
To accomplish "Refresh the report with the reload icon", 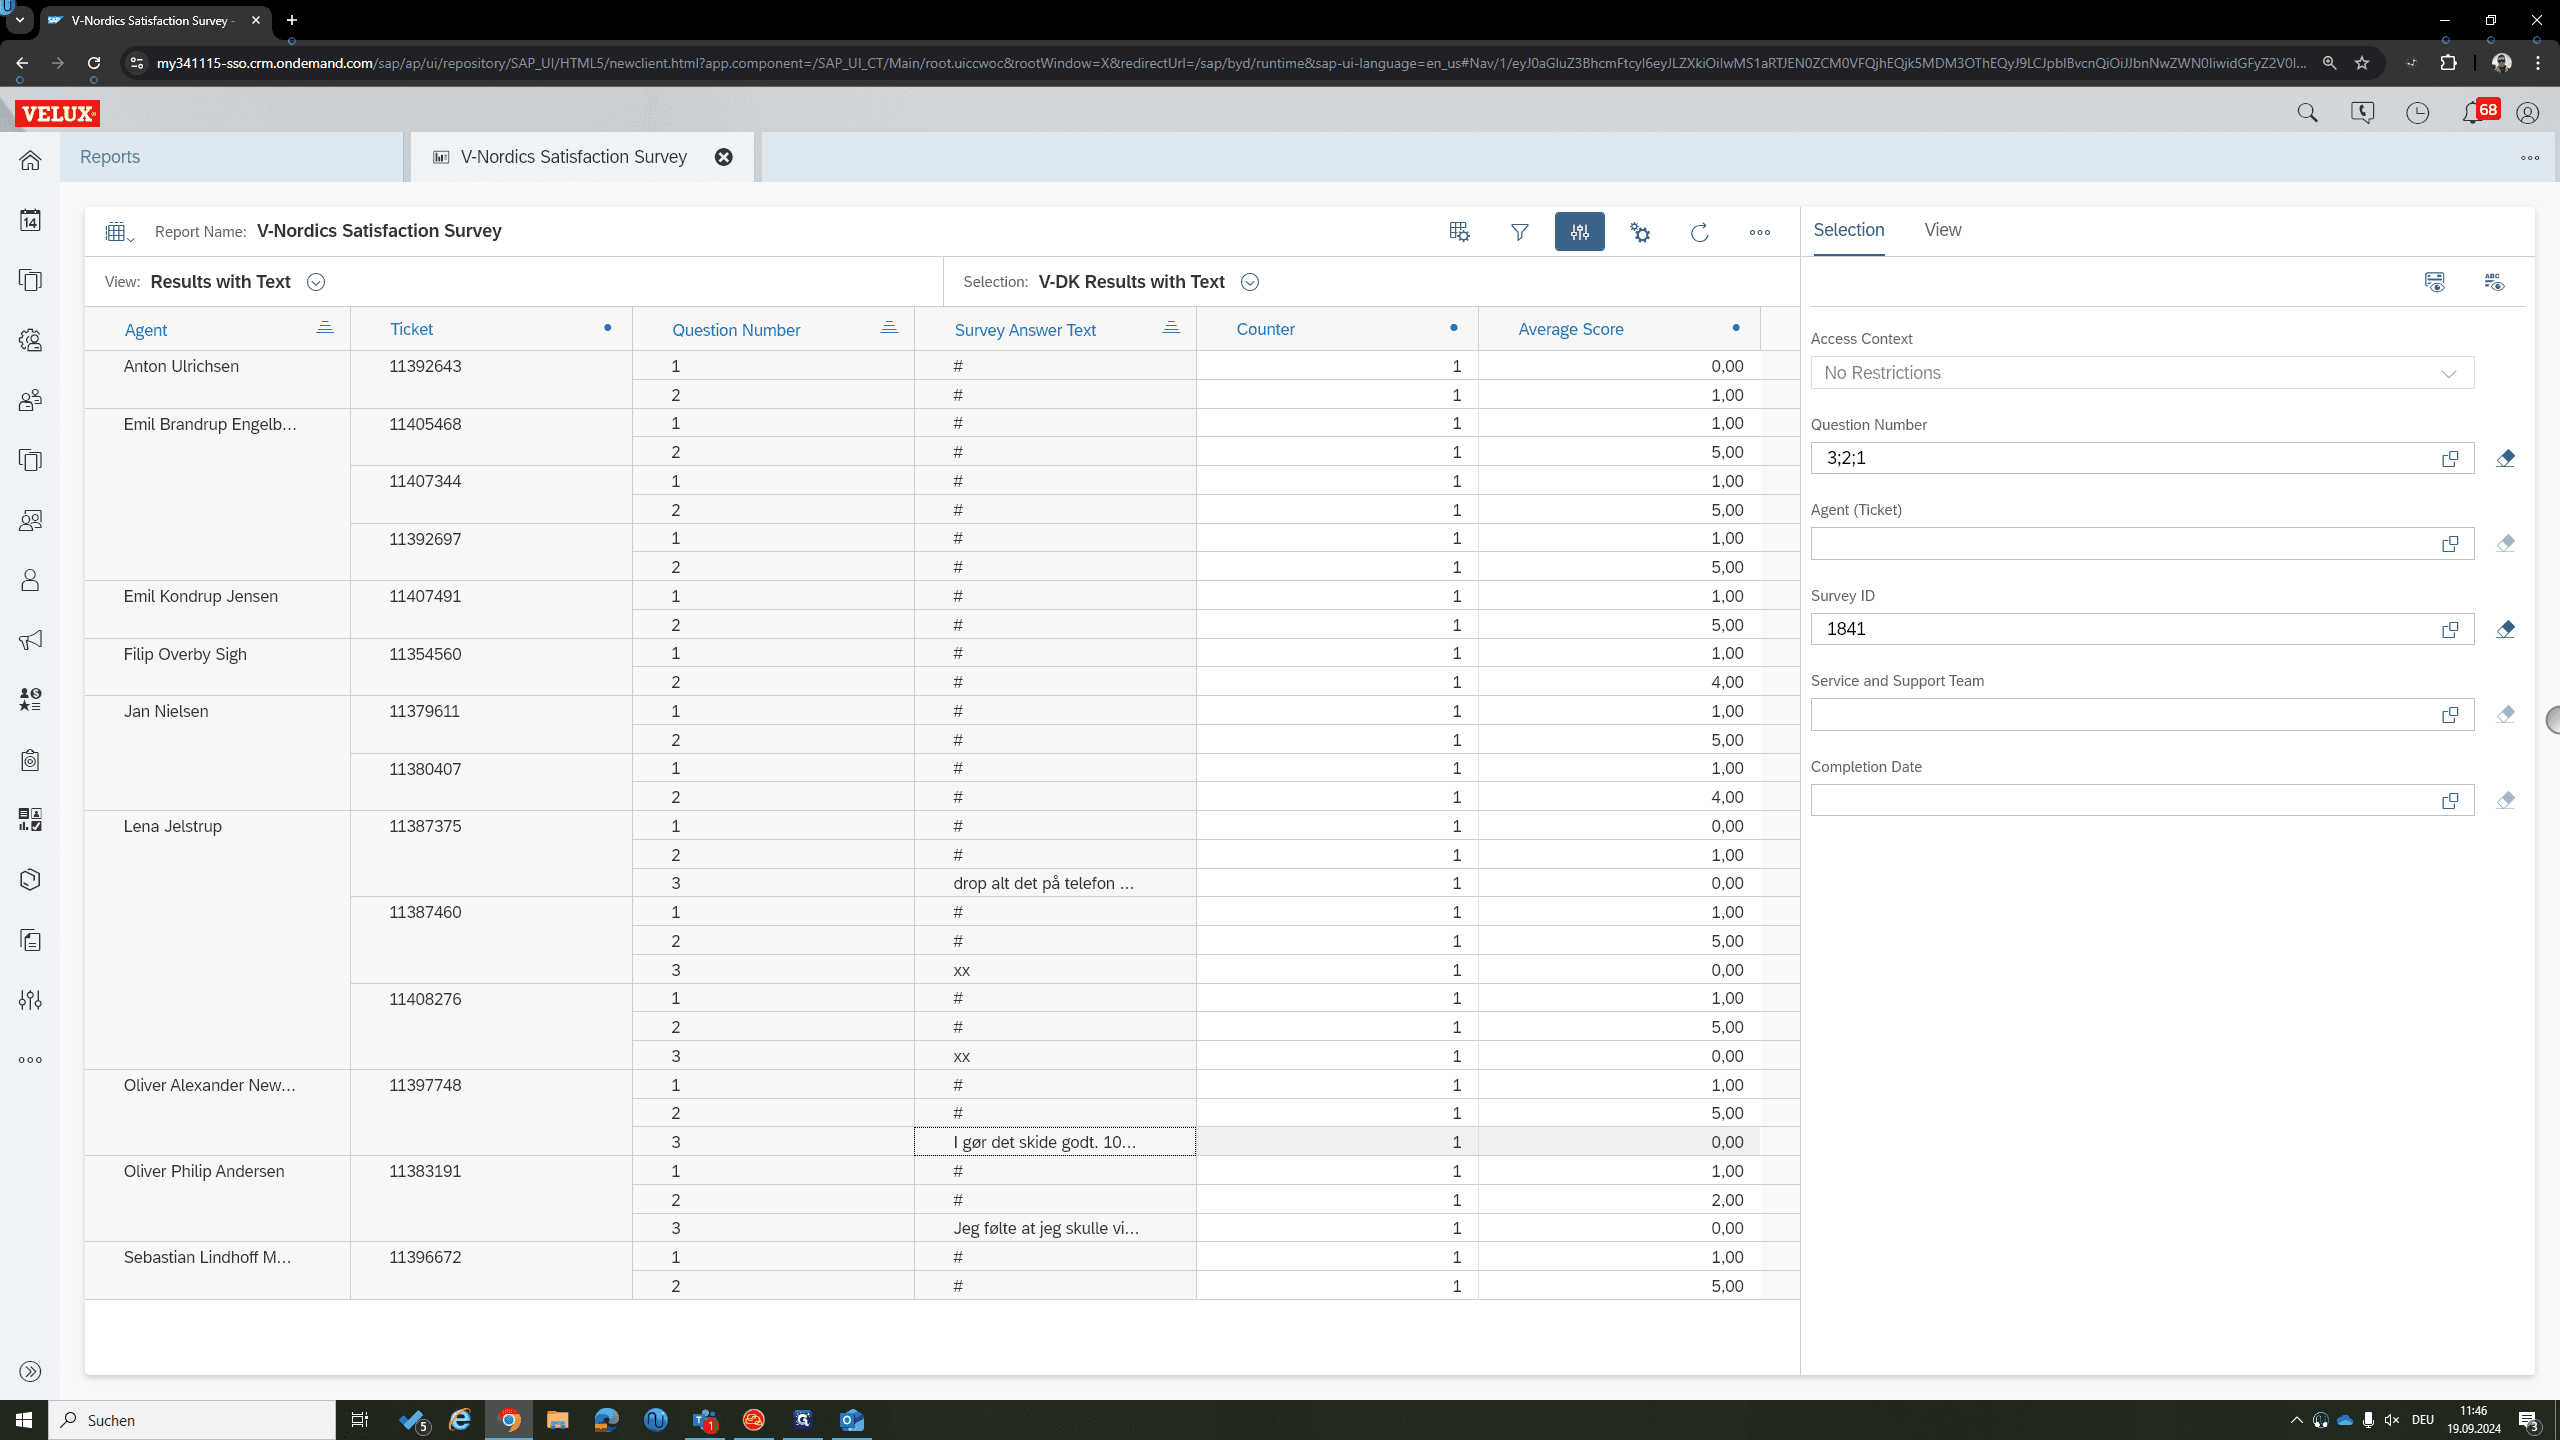I will [x=1699, y=232].
